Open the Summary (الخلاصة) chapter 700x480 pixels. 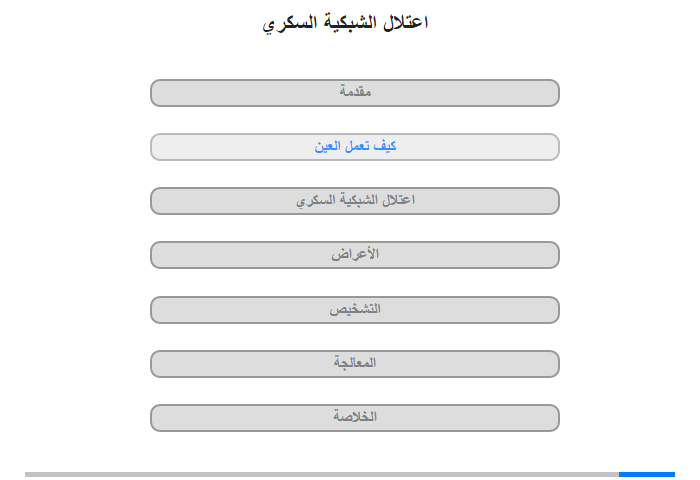(355, 418)
